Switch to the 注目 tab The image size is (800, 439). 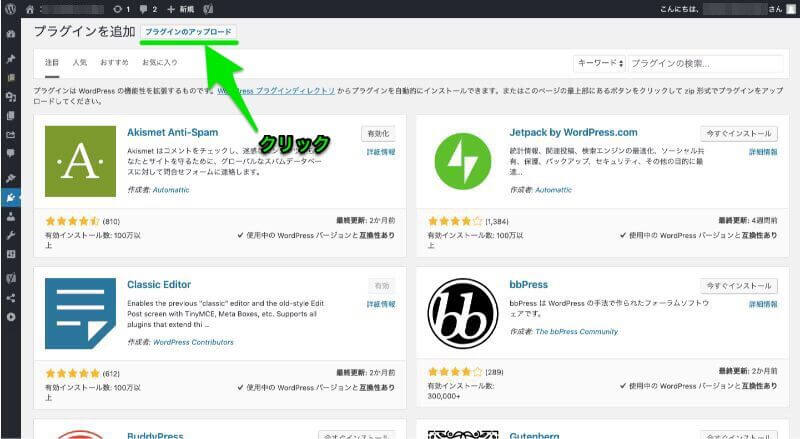[x=52, y=62]
